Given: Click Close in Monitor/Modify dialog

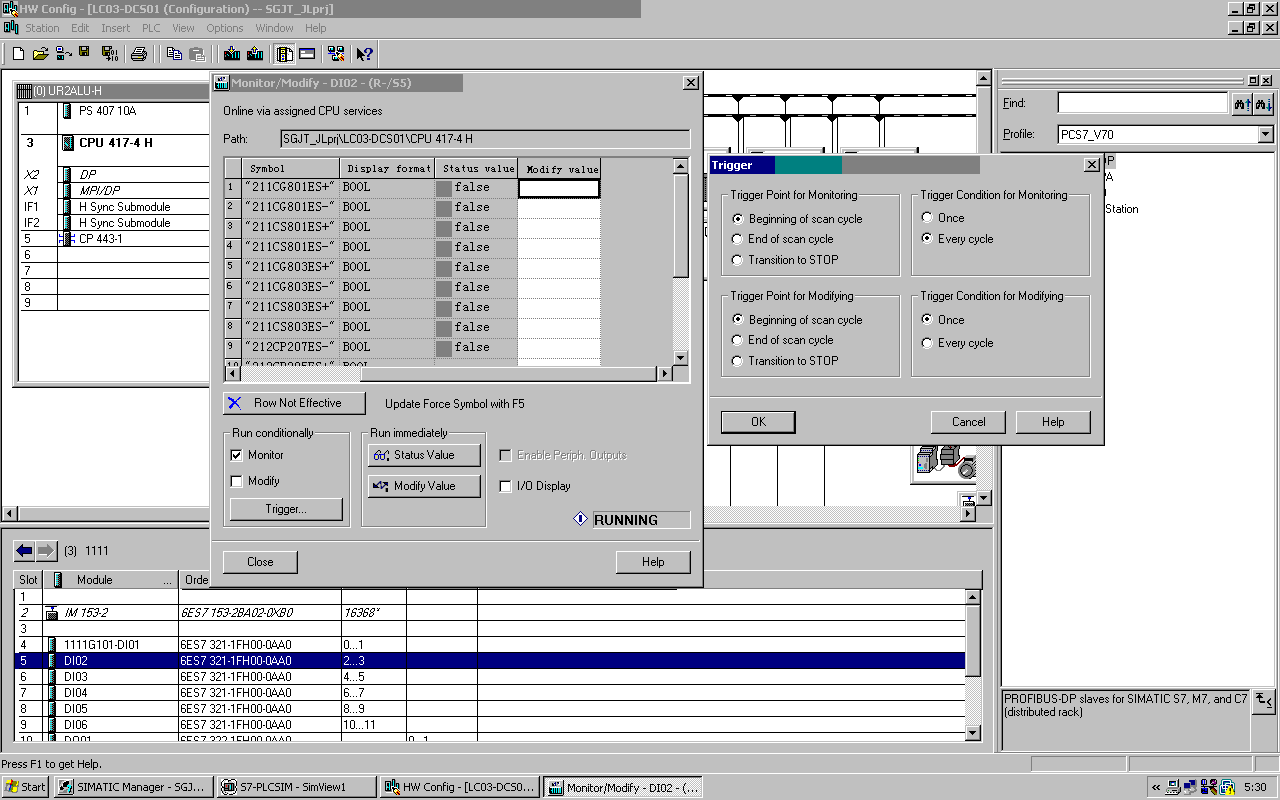Looking at the screenshot, I should pyautogui.click(x=260, y=562).
